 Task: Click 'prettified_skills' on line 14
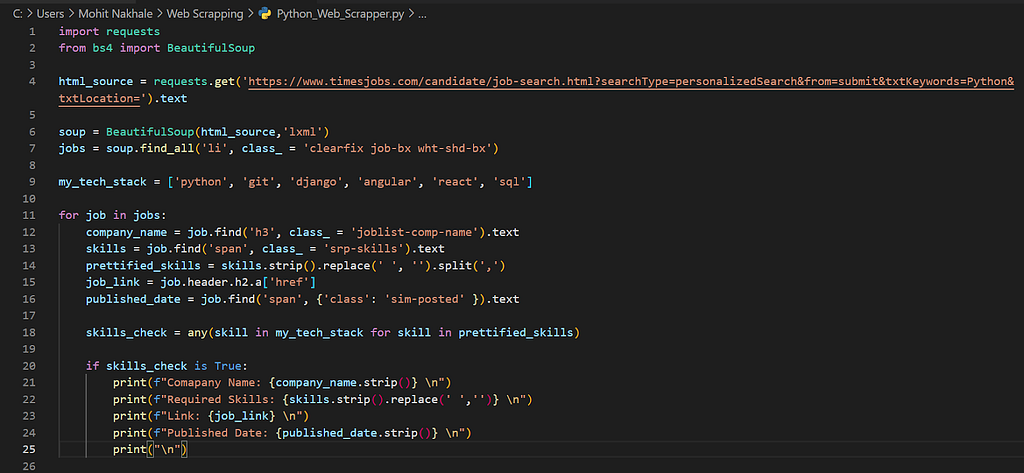coord(144,266)
